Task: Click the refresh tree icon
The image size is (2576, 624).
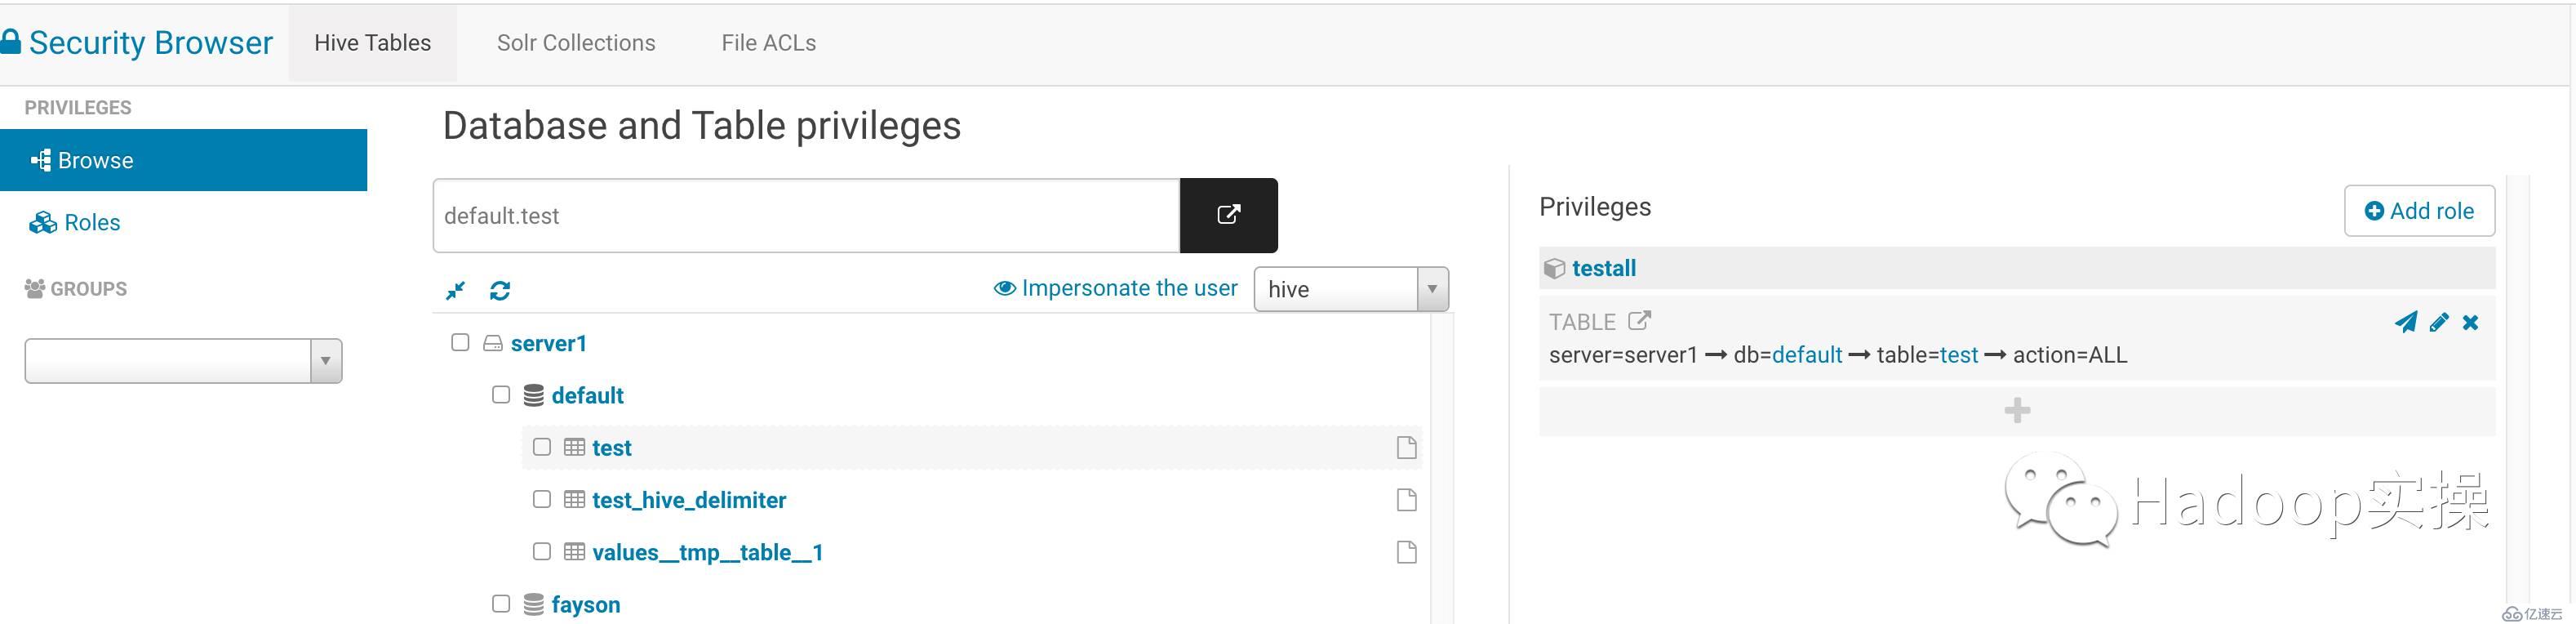Action: click(x=500, y=290)
